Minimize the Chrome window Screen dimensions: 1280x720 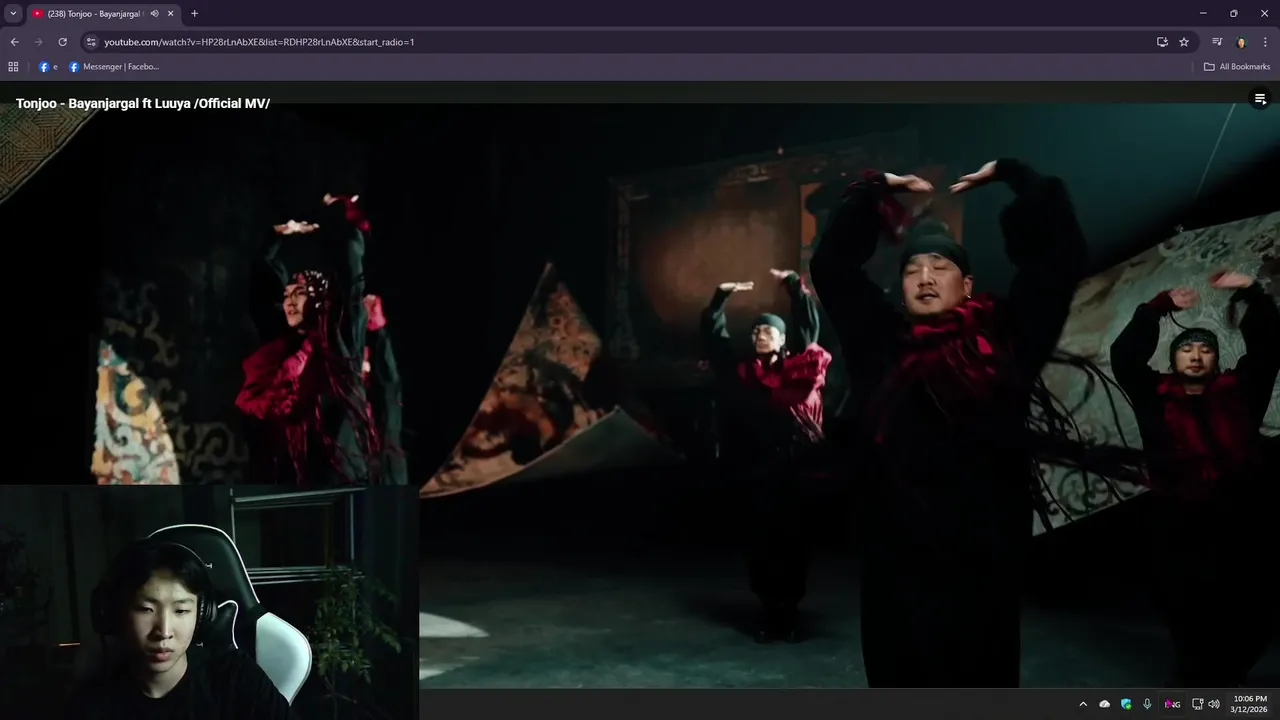coord(1203,13)
